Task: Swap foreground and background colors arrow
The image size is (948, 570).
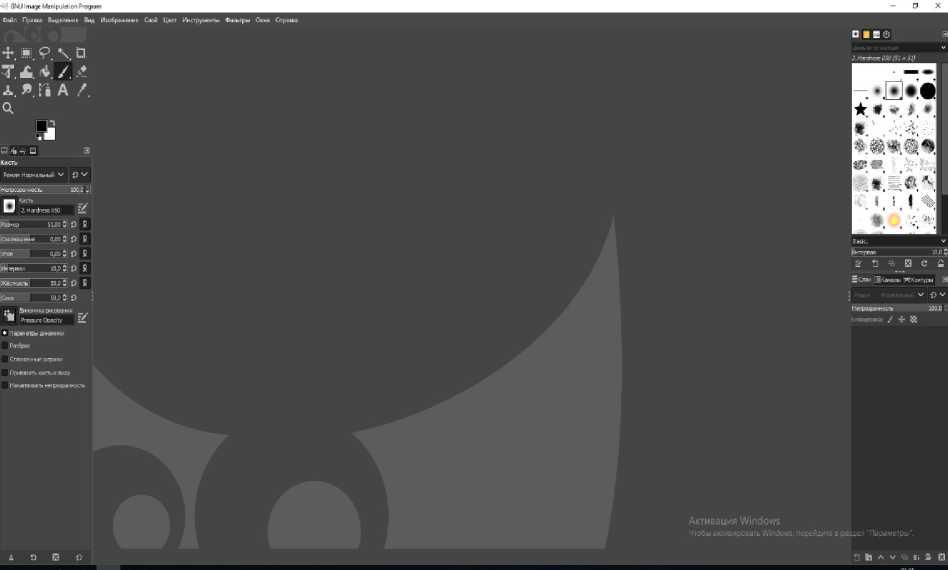Action: tap(52, 123)
